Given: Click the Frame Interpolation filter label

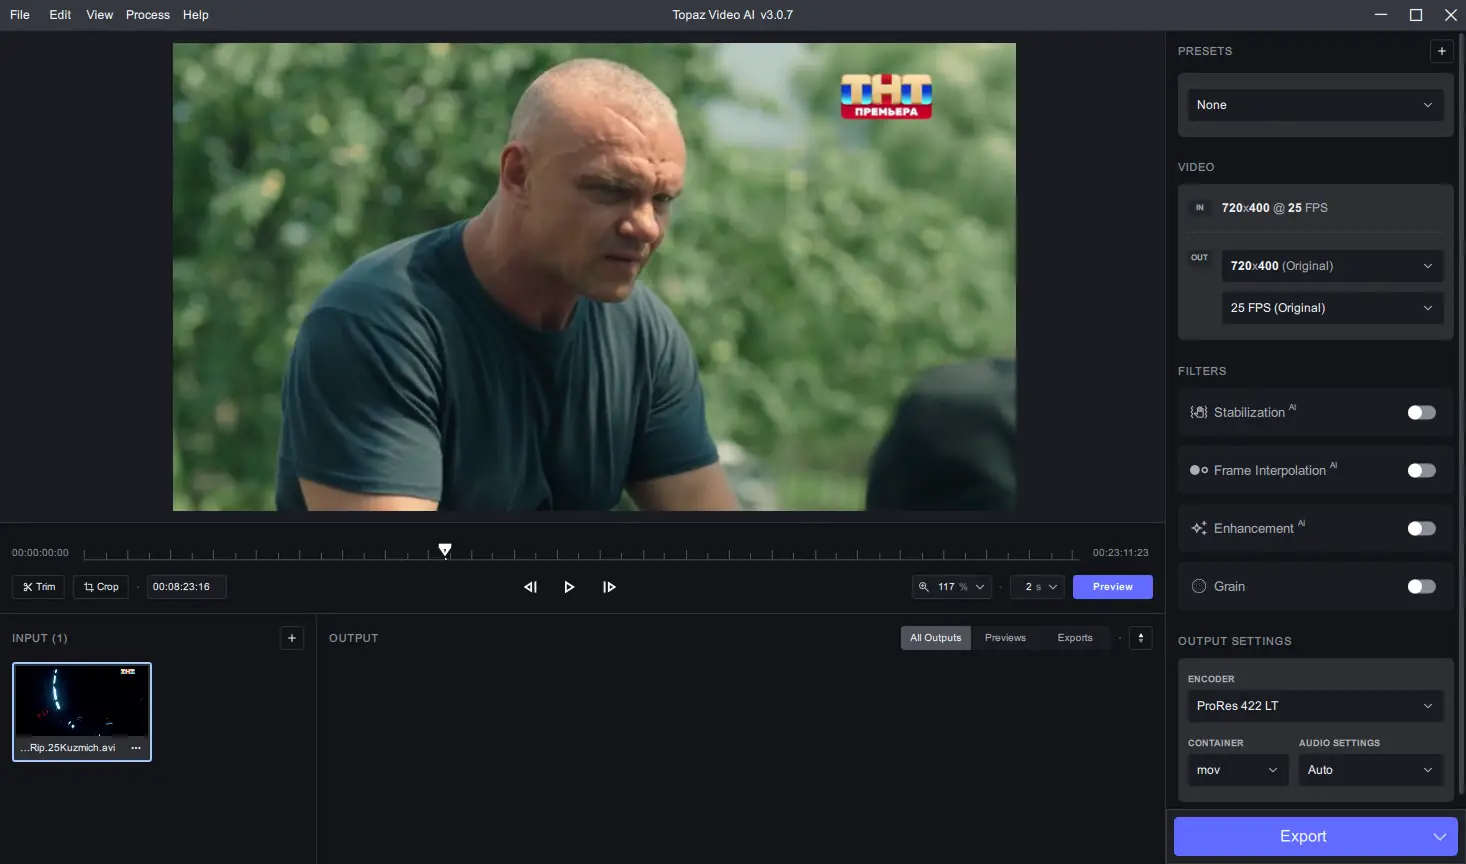Looking at the screenshot, I should (1270, 470).
